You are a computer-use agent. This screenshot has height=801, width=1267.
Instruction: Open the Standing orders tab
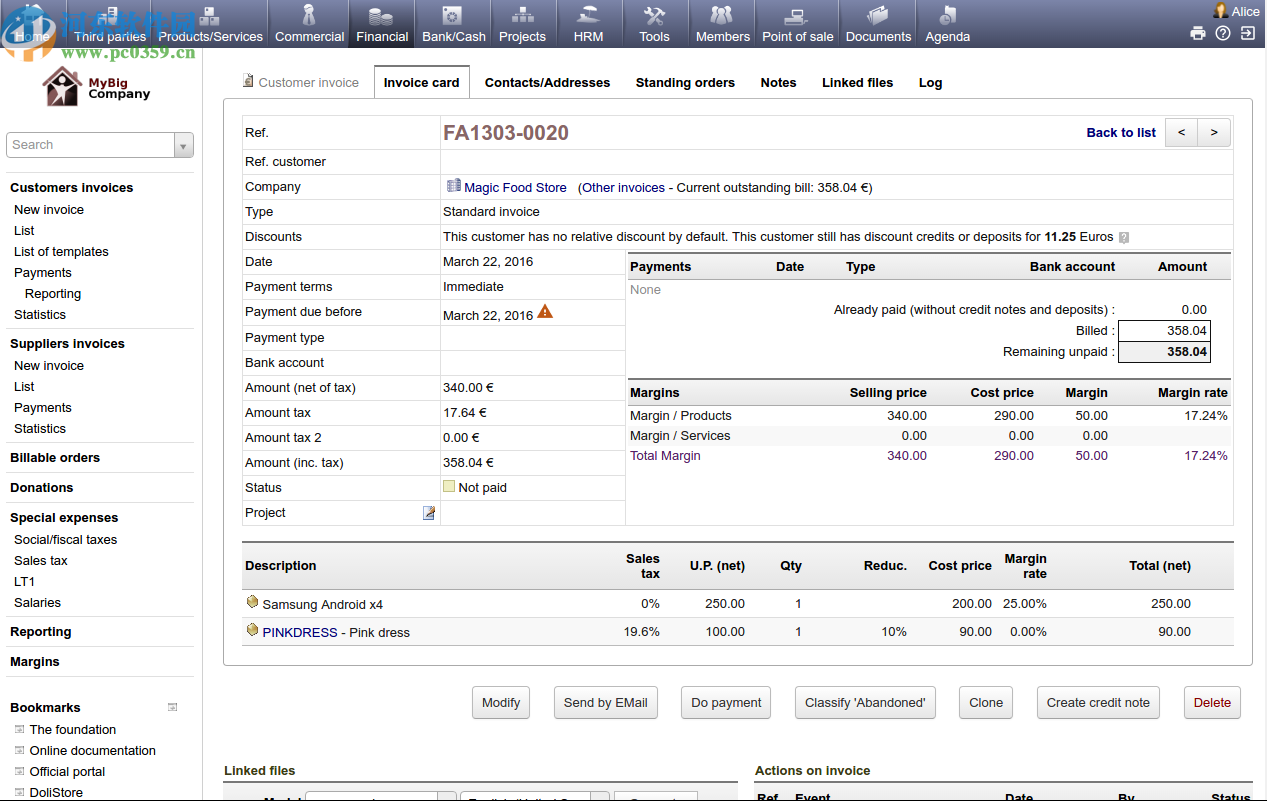(x=685, y=83)
